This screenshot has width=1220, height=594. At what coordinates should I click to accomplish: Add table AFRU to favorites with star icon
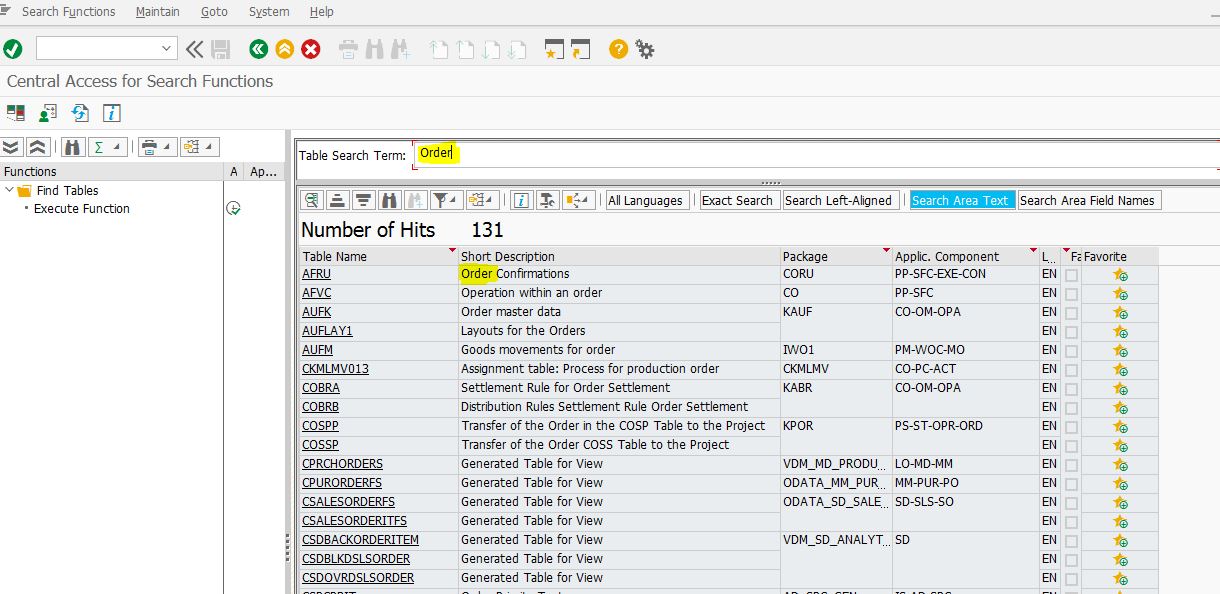[x=1120, y=275]
